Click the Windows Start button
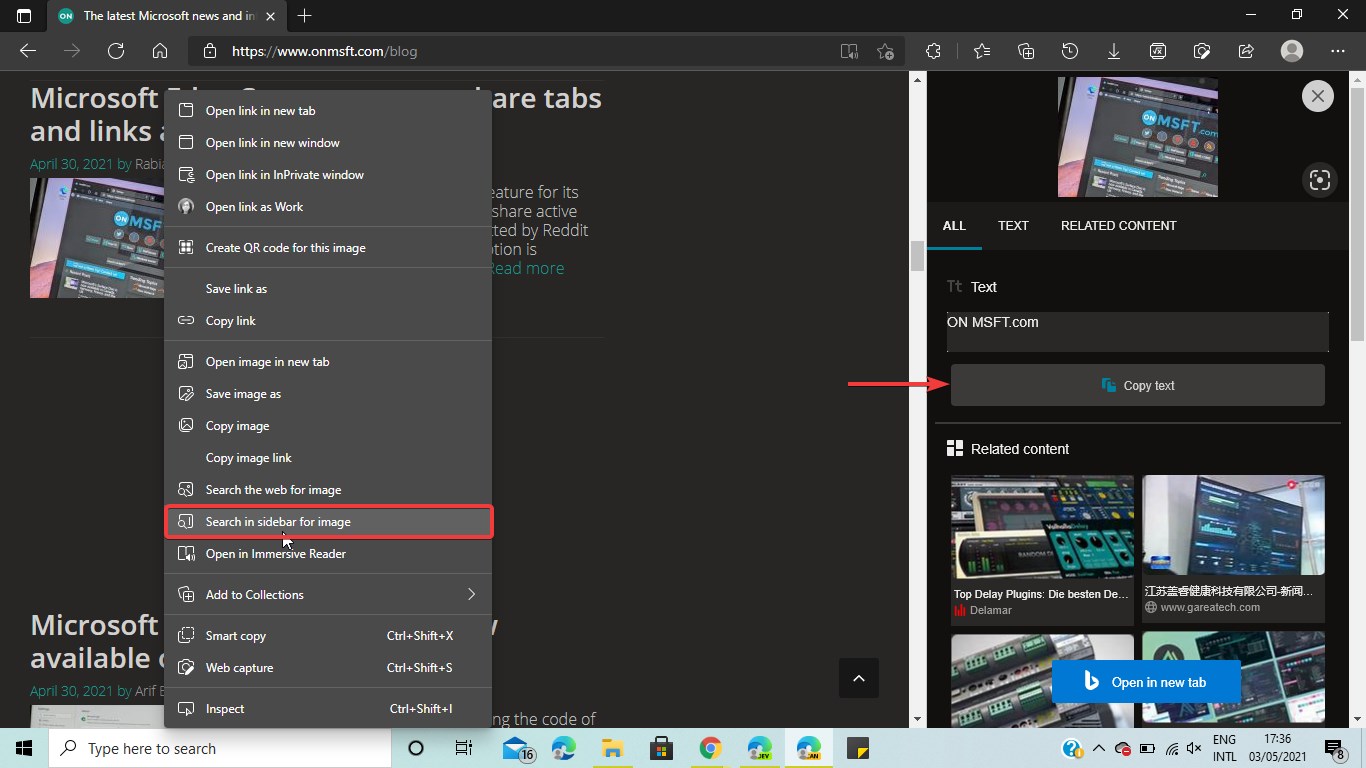Viewport: 1366px width, 768px height. coord(24,748)
